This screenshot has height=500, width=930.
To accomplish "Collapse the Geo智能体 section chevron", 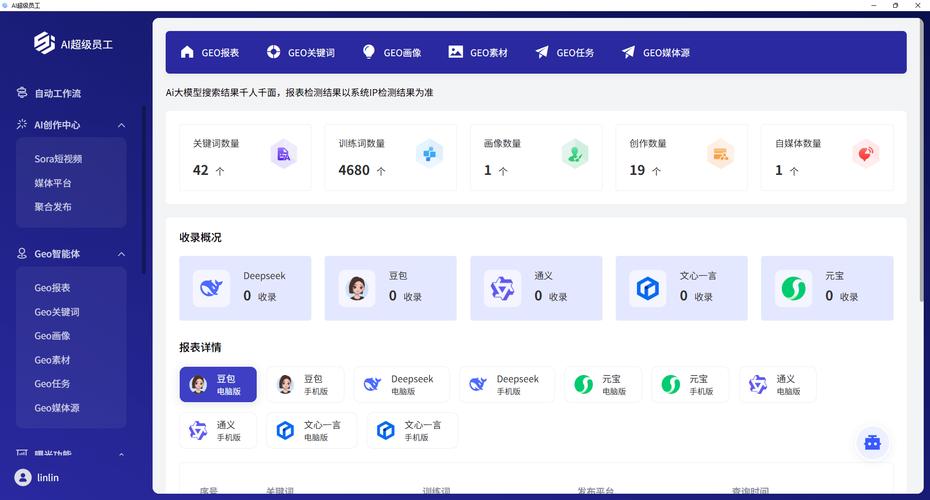I will coord(121,254).
